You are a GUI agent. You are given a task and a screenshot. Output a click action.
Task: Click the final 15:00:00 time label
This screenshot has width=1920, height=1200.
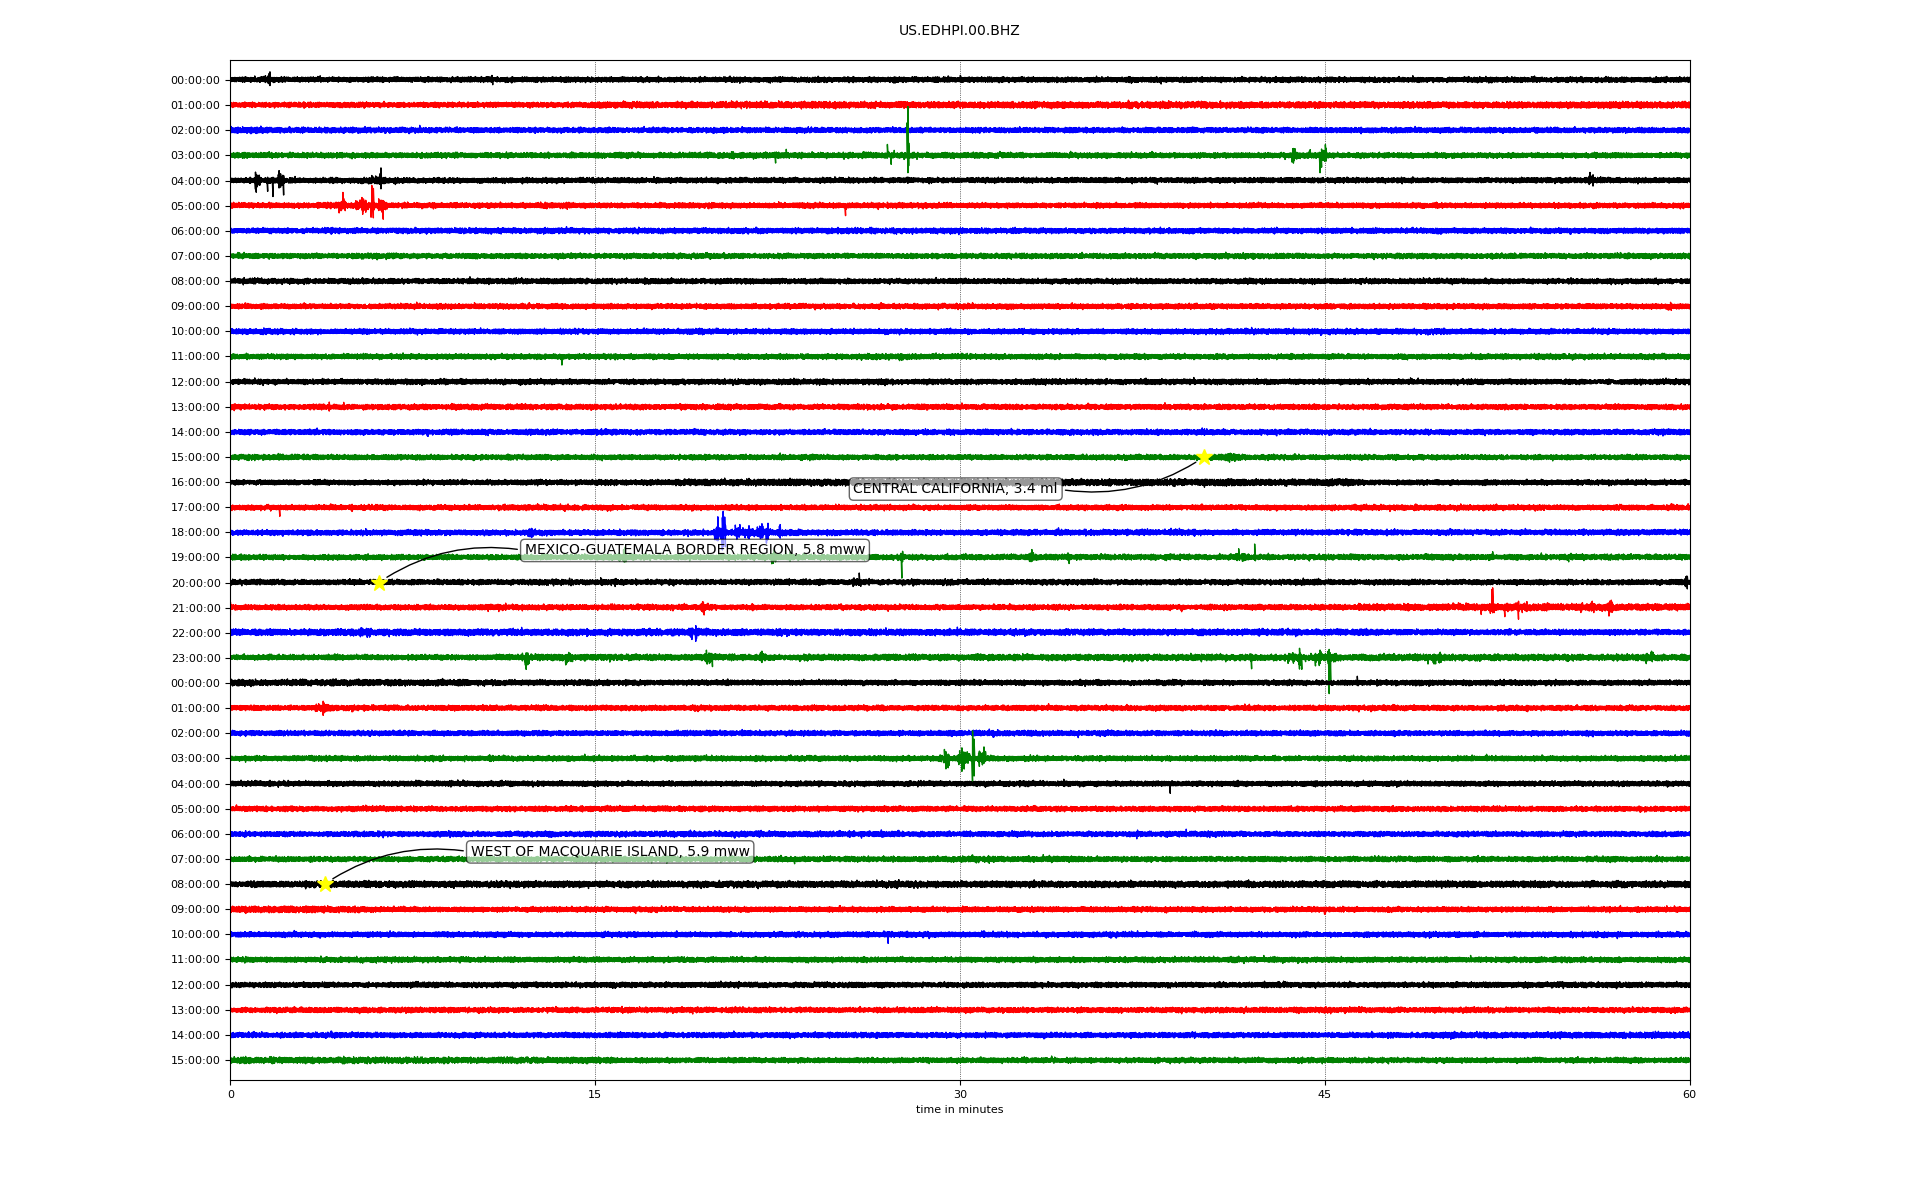195,1060
